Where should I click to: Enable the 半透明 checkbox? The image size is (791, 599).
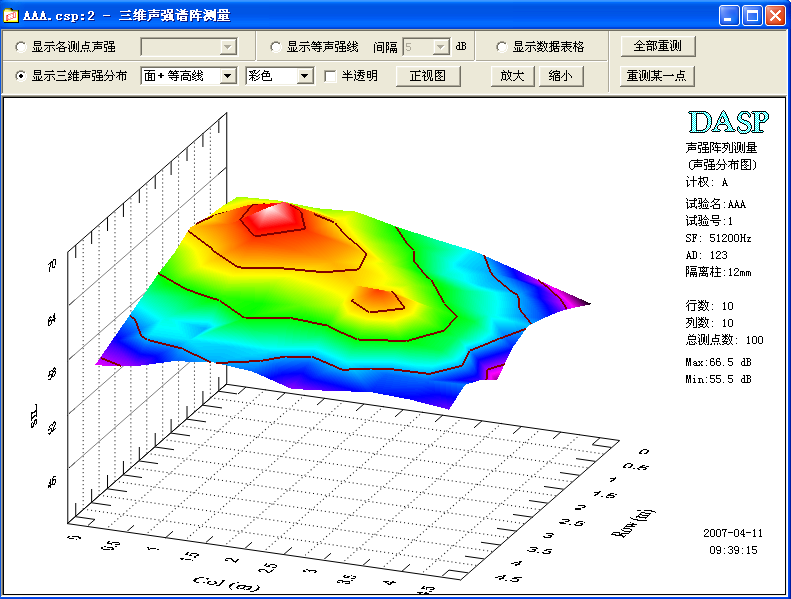[x=331, y=76]
